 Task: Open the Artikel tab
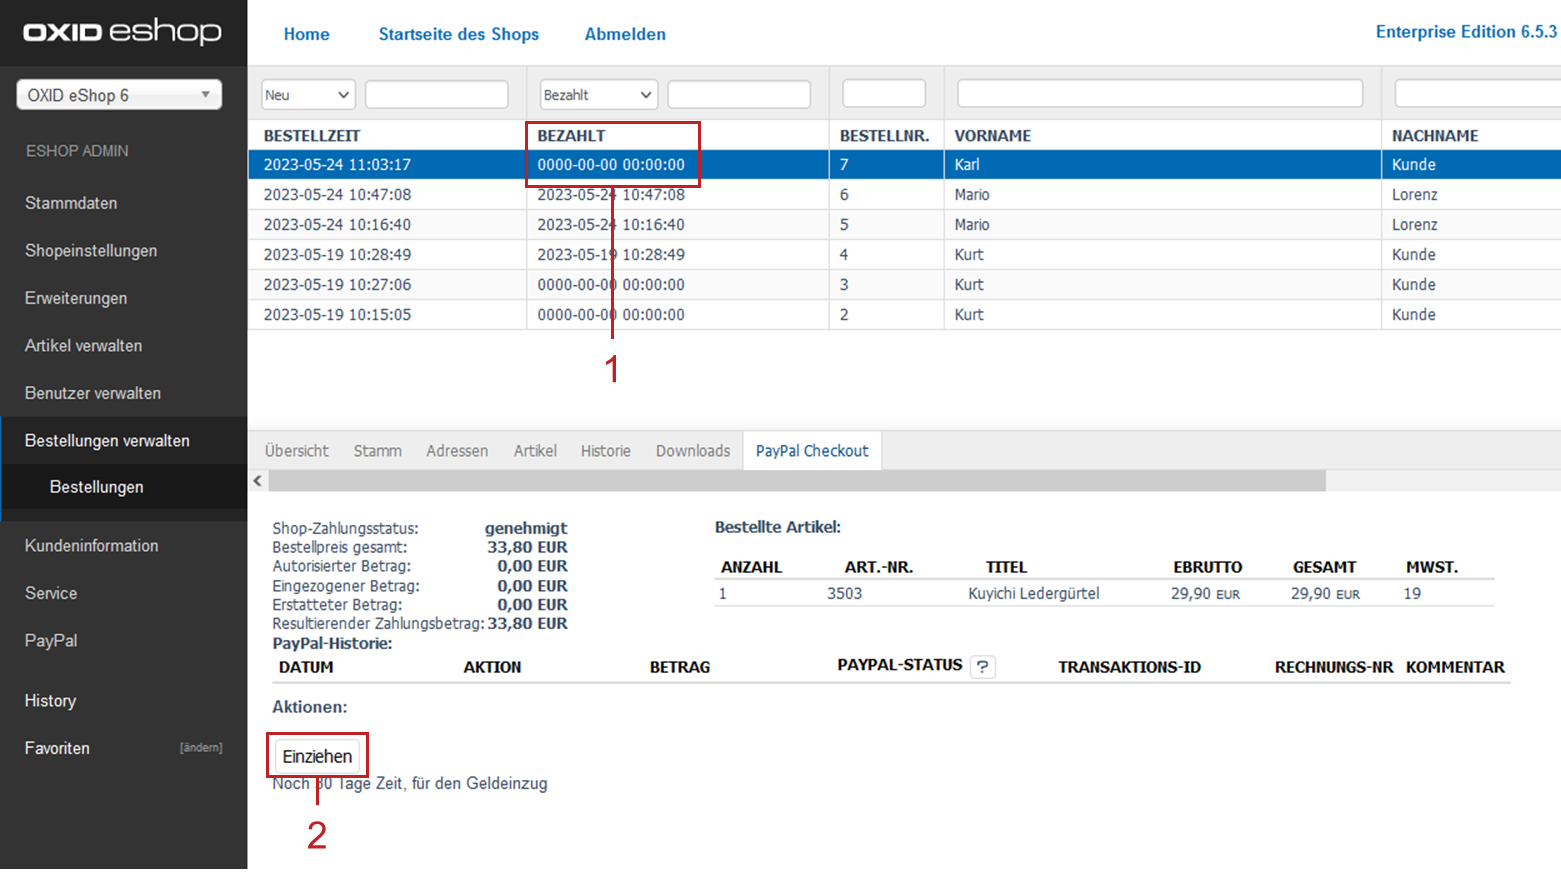(535, 451)
